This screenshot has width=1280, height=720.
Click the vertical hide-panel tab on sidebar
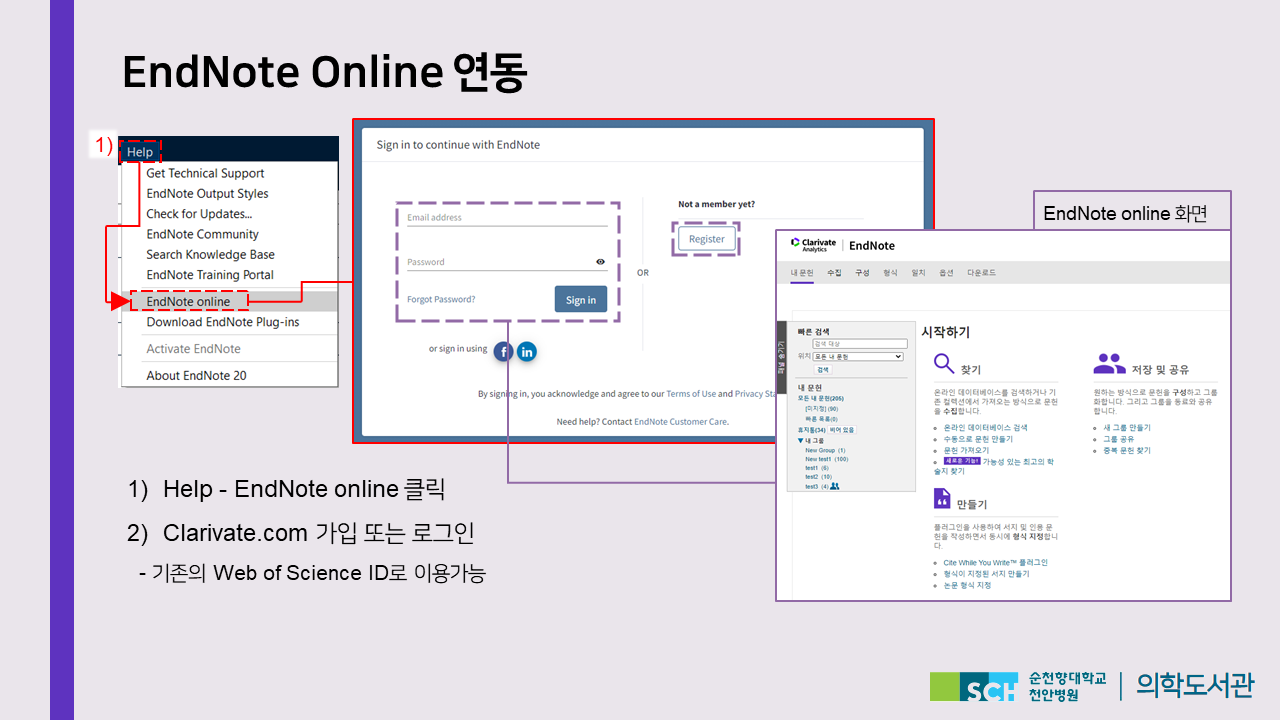(782, 356)
